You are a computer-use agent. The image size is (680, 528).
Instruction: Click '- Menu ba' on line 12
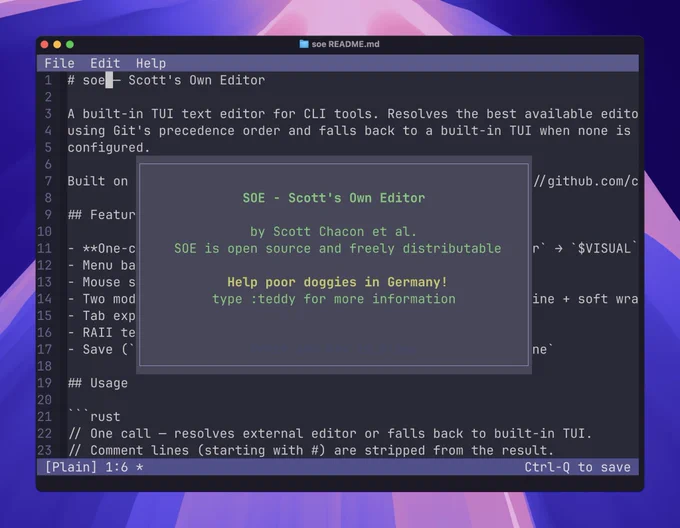[101, 265]
